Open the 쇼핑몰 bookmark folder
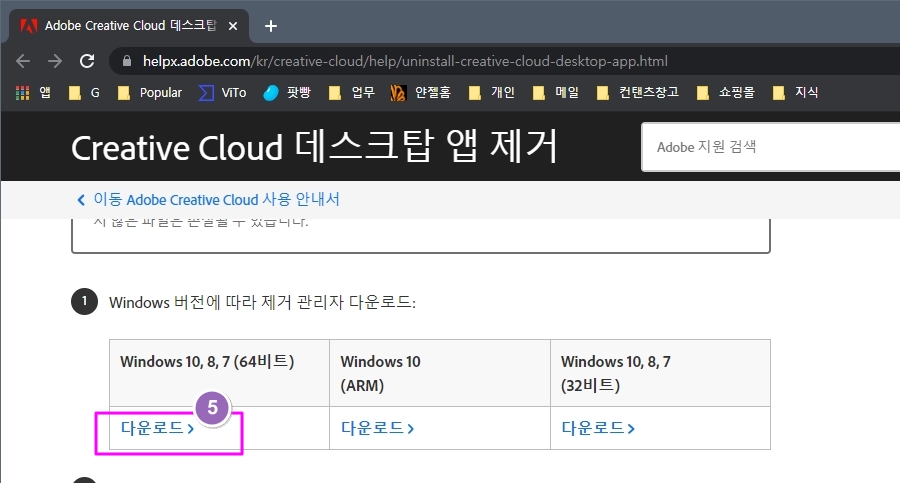This screenshot has height=483, width=900. coord(726,92)
